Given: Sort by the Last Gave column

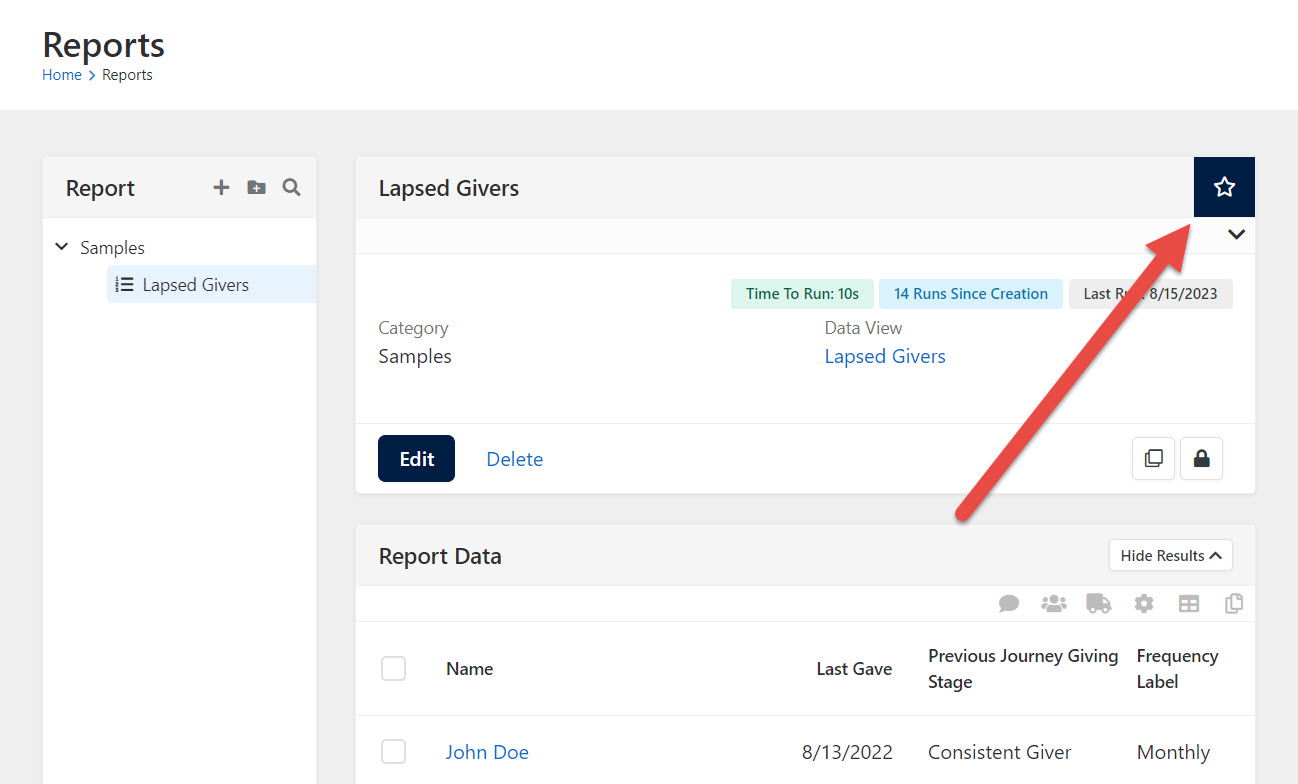Looking at the screenshot, I should [854, 669].
